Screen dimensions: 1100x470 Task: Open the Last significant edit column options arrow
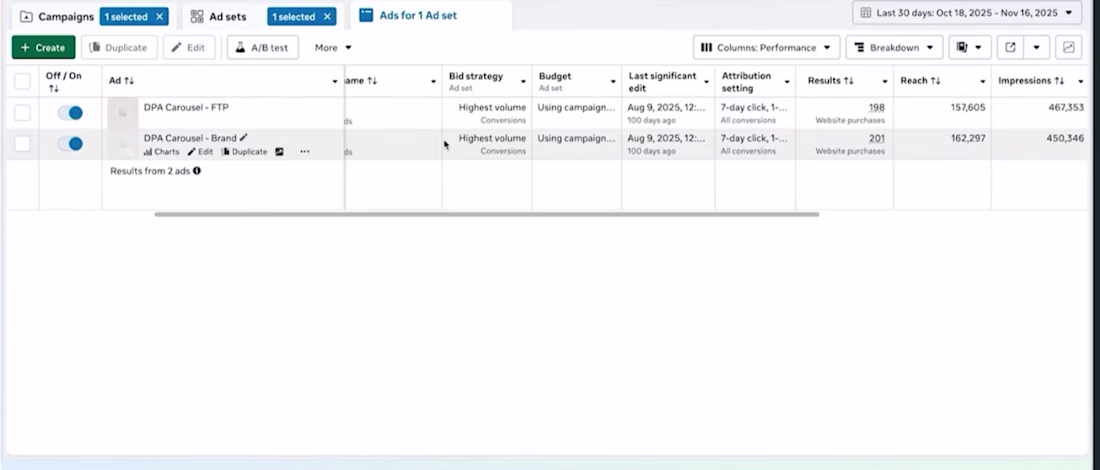[706, 82]
